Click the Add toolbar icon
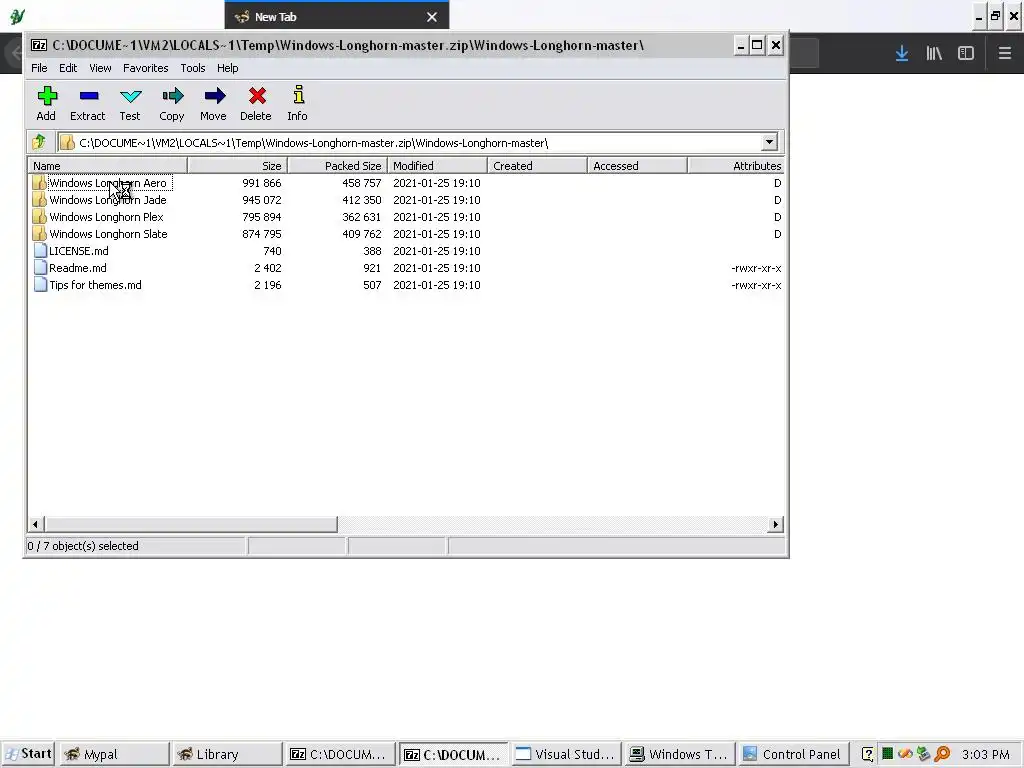This screenshot has width=1024, height=768. 46,97
